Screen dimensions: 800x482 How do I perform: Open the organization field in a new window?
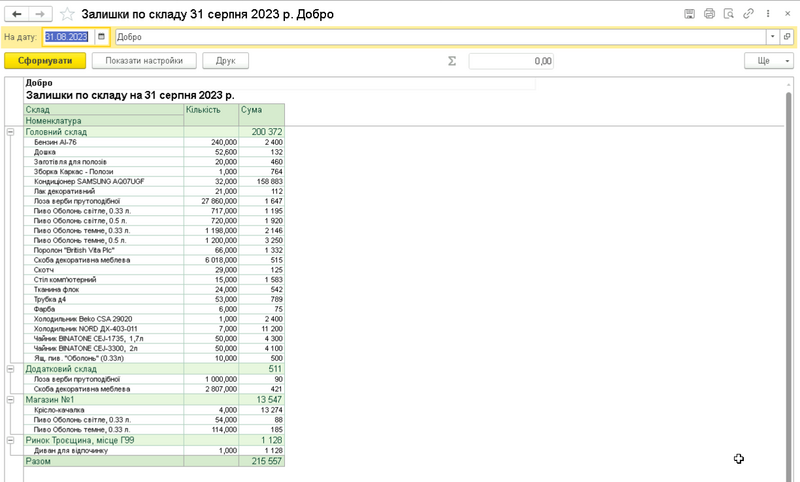point(787,37)
